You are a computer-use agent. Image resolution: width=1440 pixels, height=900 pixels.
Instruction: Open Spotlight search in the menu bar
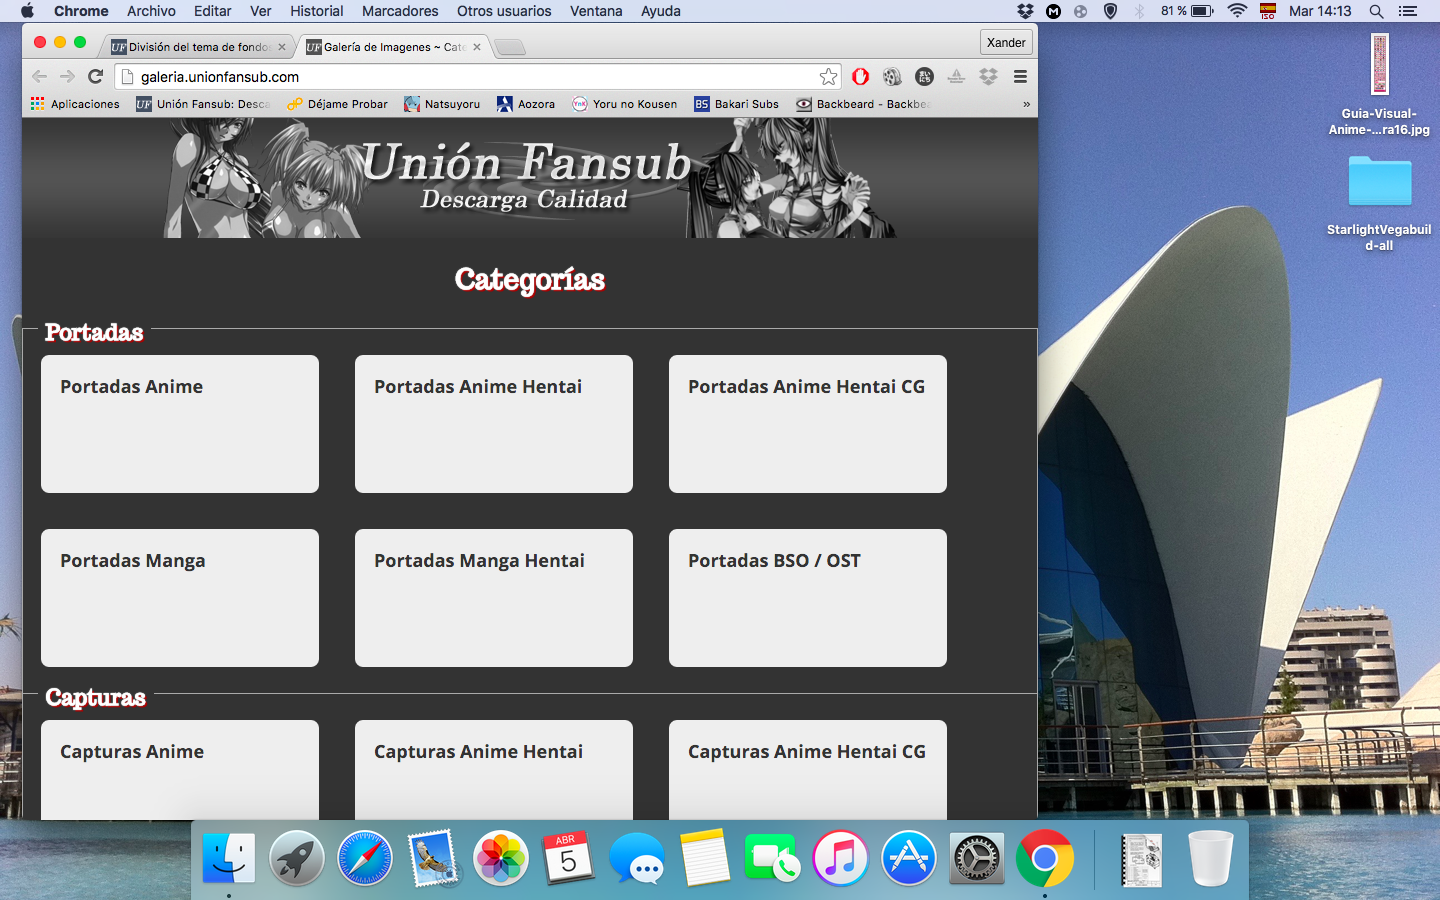coord(1376,11)
